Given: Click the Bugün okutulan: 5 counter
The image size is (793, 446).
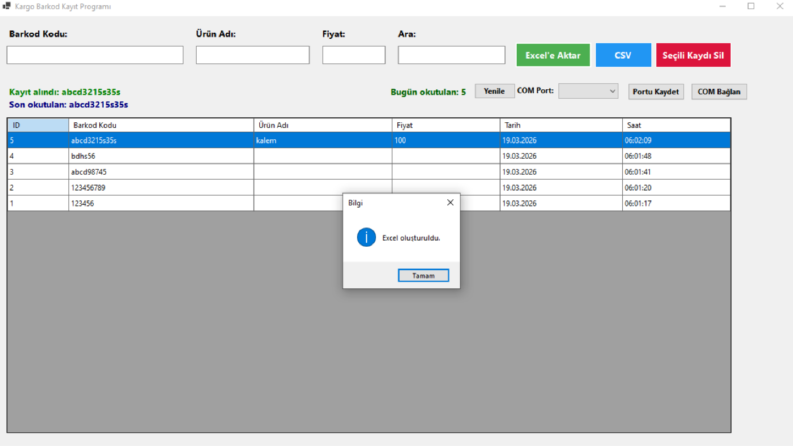Looking at the screenshot, I should coord(428,92).
